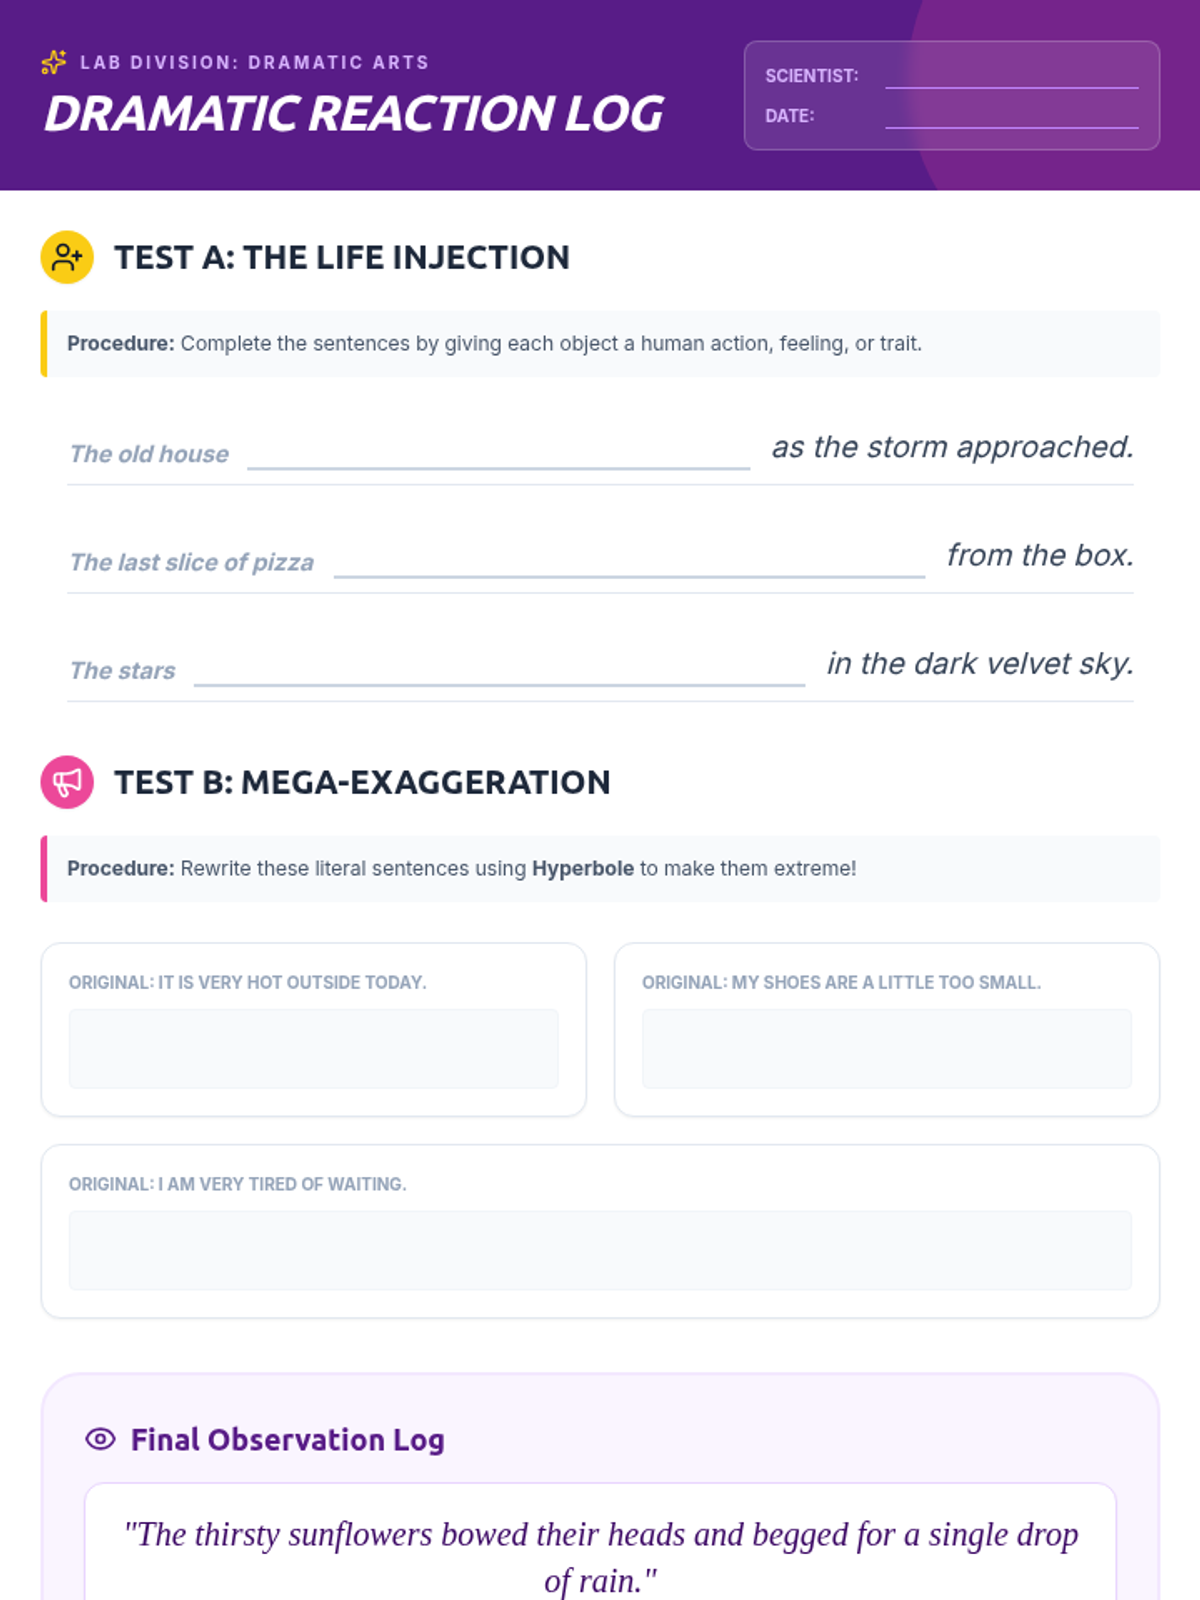Click the blank after 'The stars'
1200x1600 pixels.
point(499,667)
